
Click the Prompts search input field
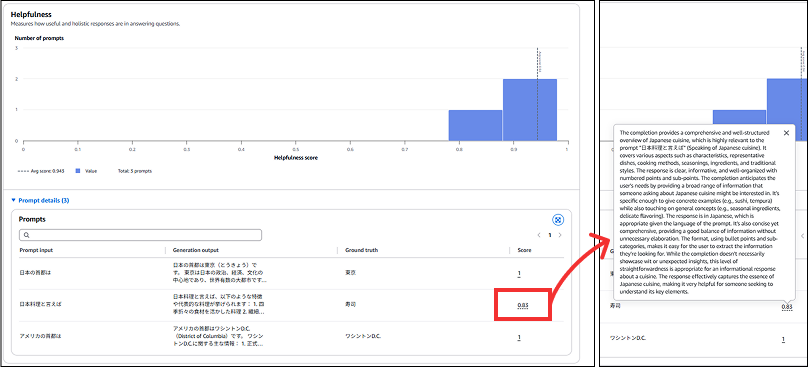[140, 235]
